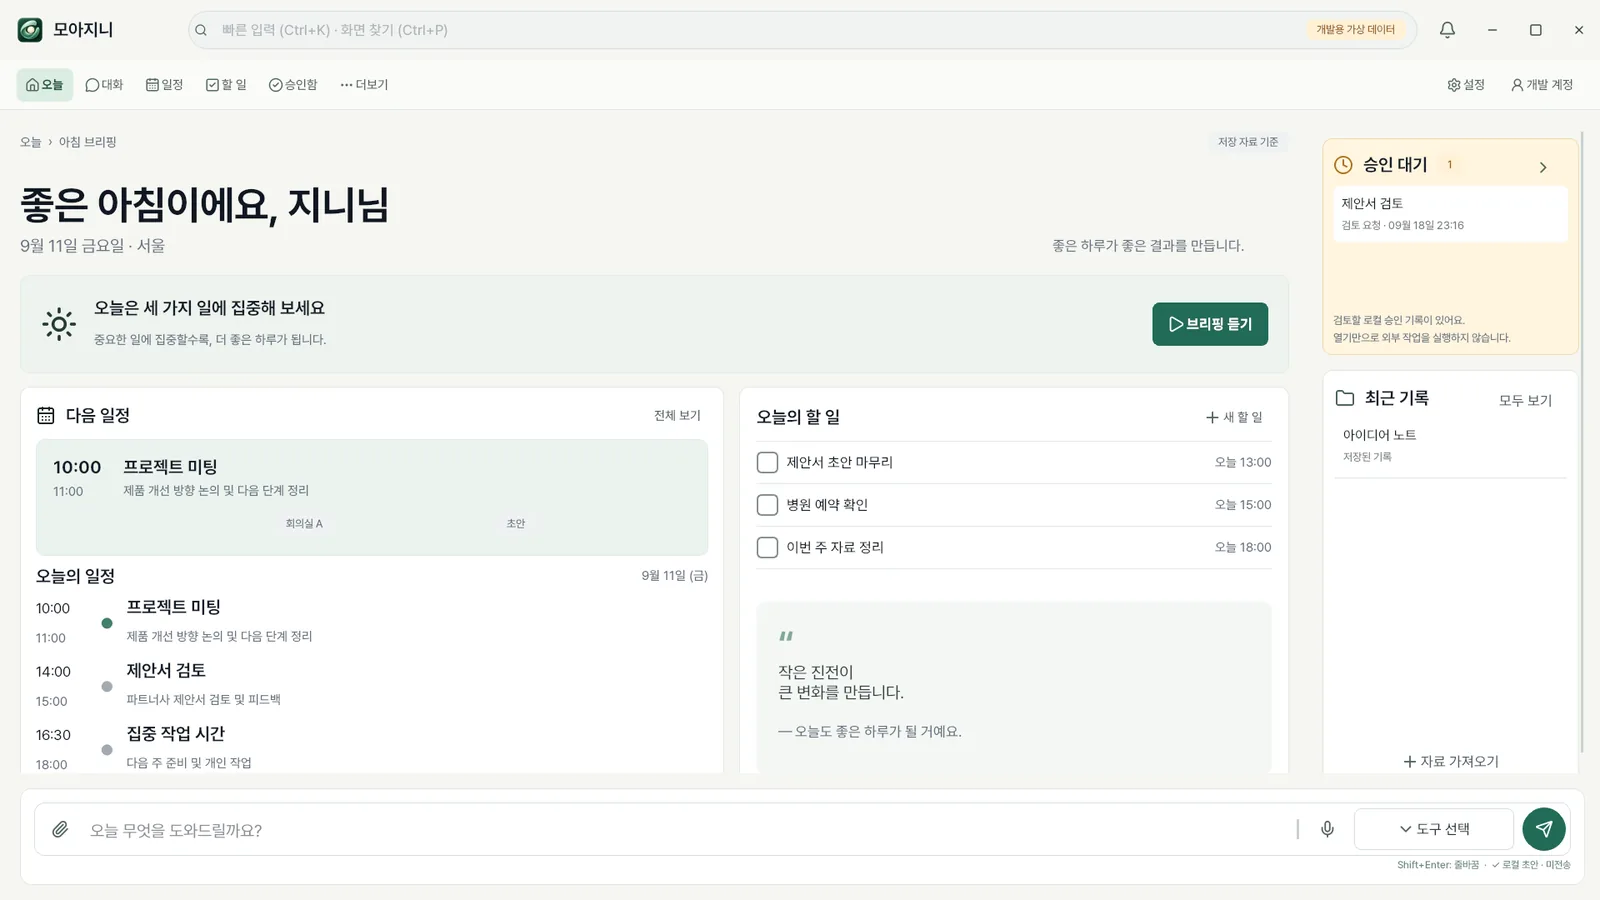The height and width of the screenshot is (900, 1600).
Task: Switch to the 승인함 tab
Action: 293,85
